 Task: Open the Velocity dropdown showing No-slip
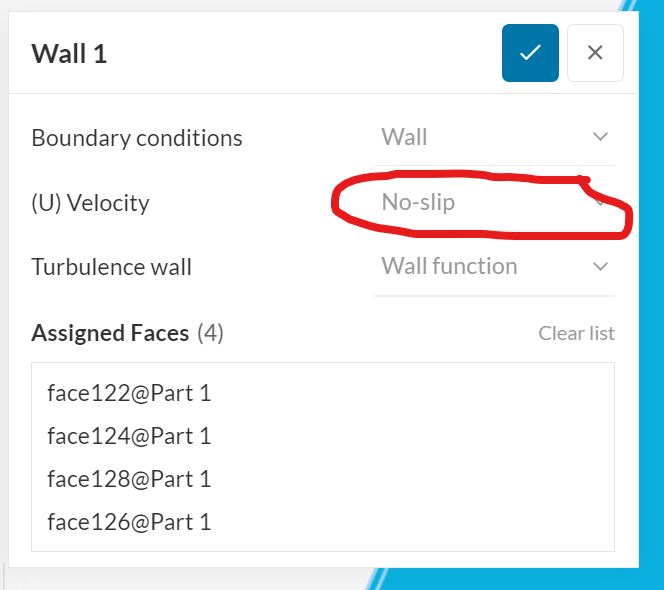[480, 203]
